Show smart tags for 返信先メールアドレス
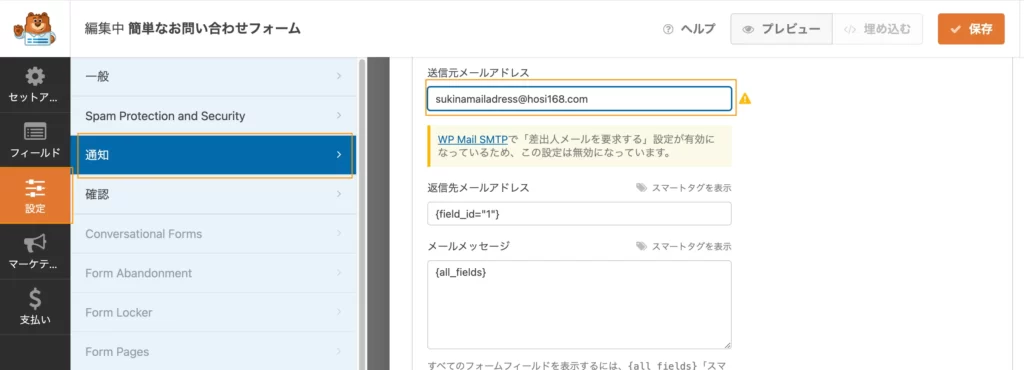This screenshot has width=1024, height=370. click(684, 188)
